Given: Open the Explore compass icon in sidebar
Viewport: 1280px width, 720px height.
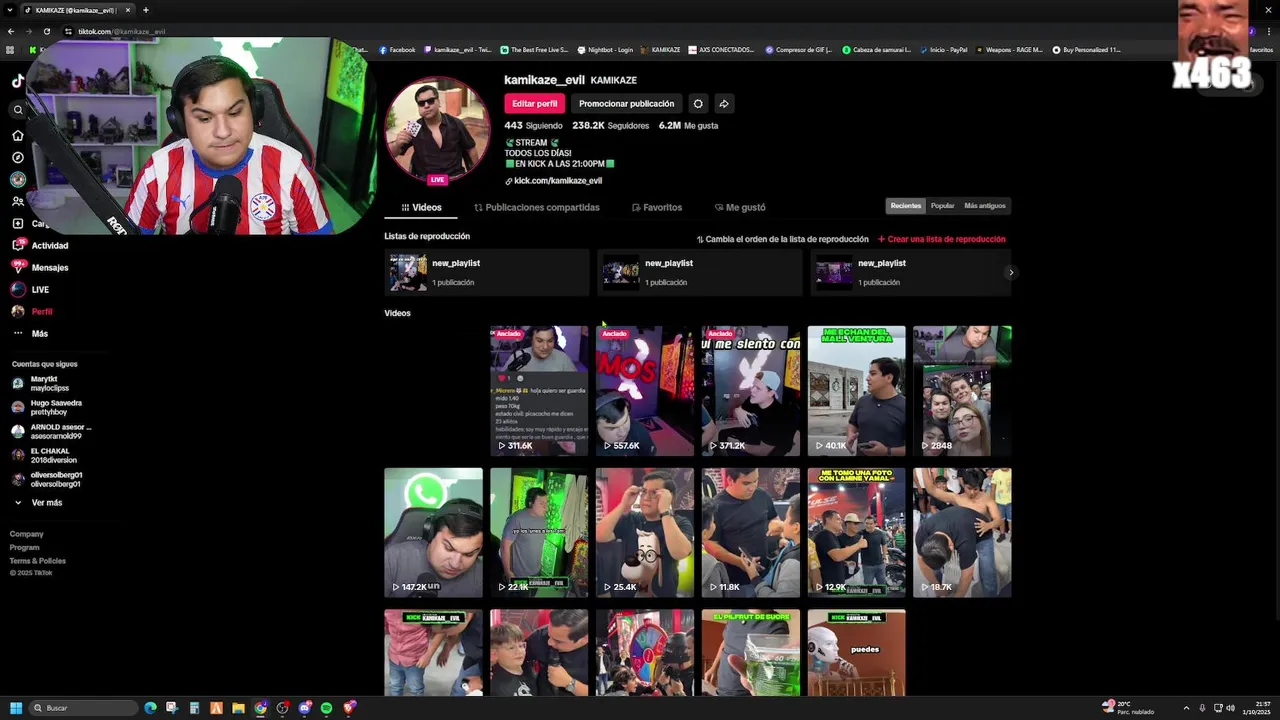Looking at the screenshot, I should point(18,157).
